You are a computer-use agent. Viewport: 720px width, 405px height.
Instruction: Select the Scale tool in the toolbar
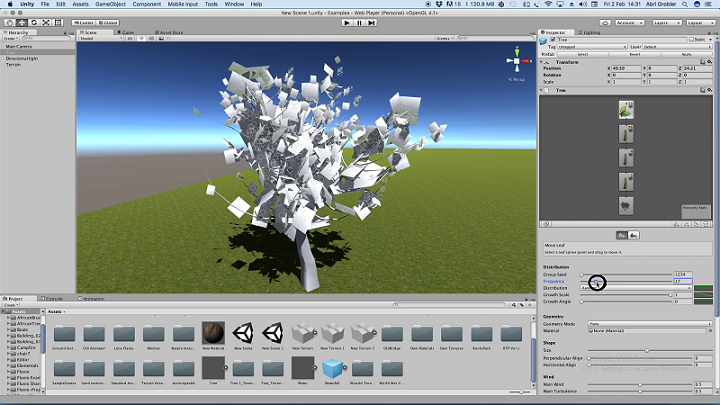(46, 22)
